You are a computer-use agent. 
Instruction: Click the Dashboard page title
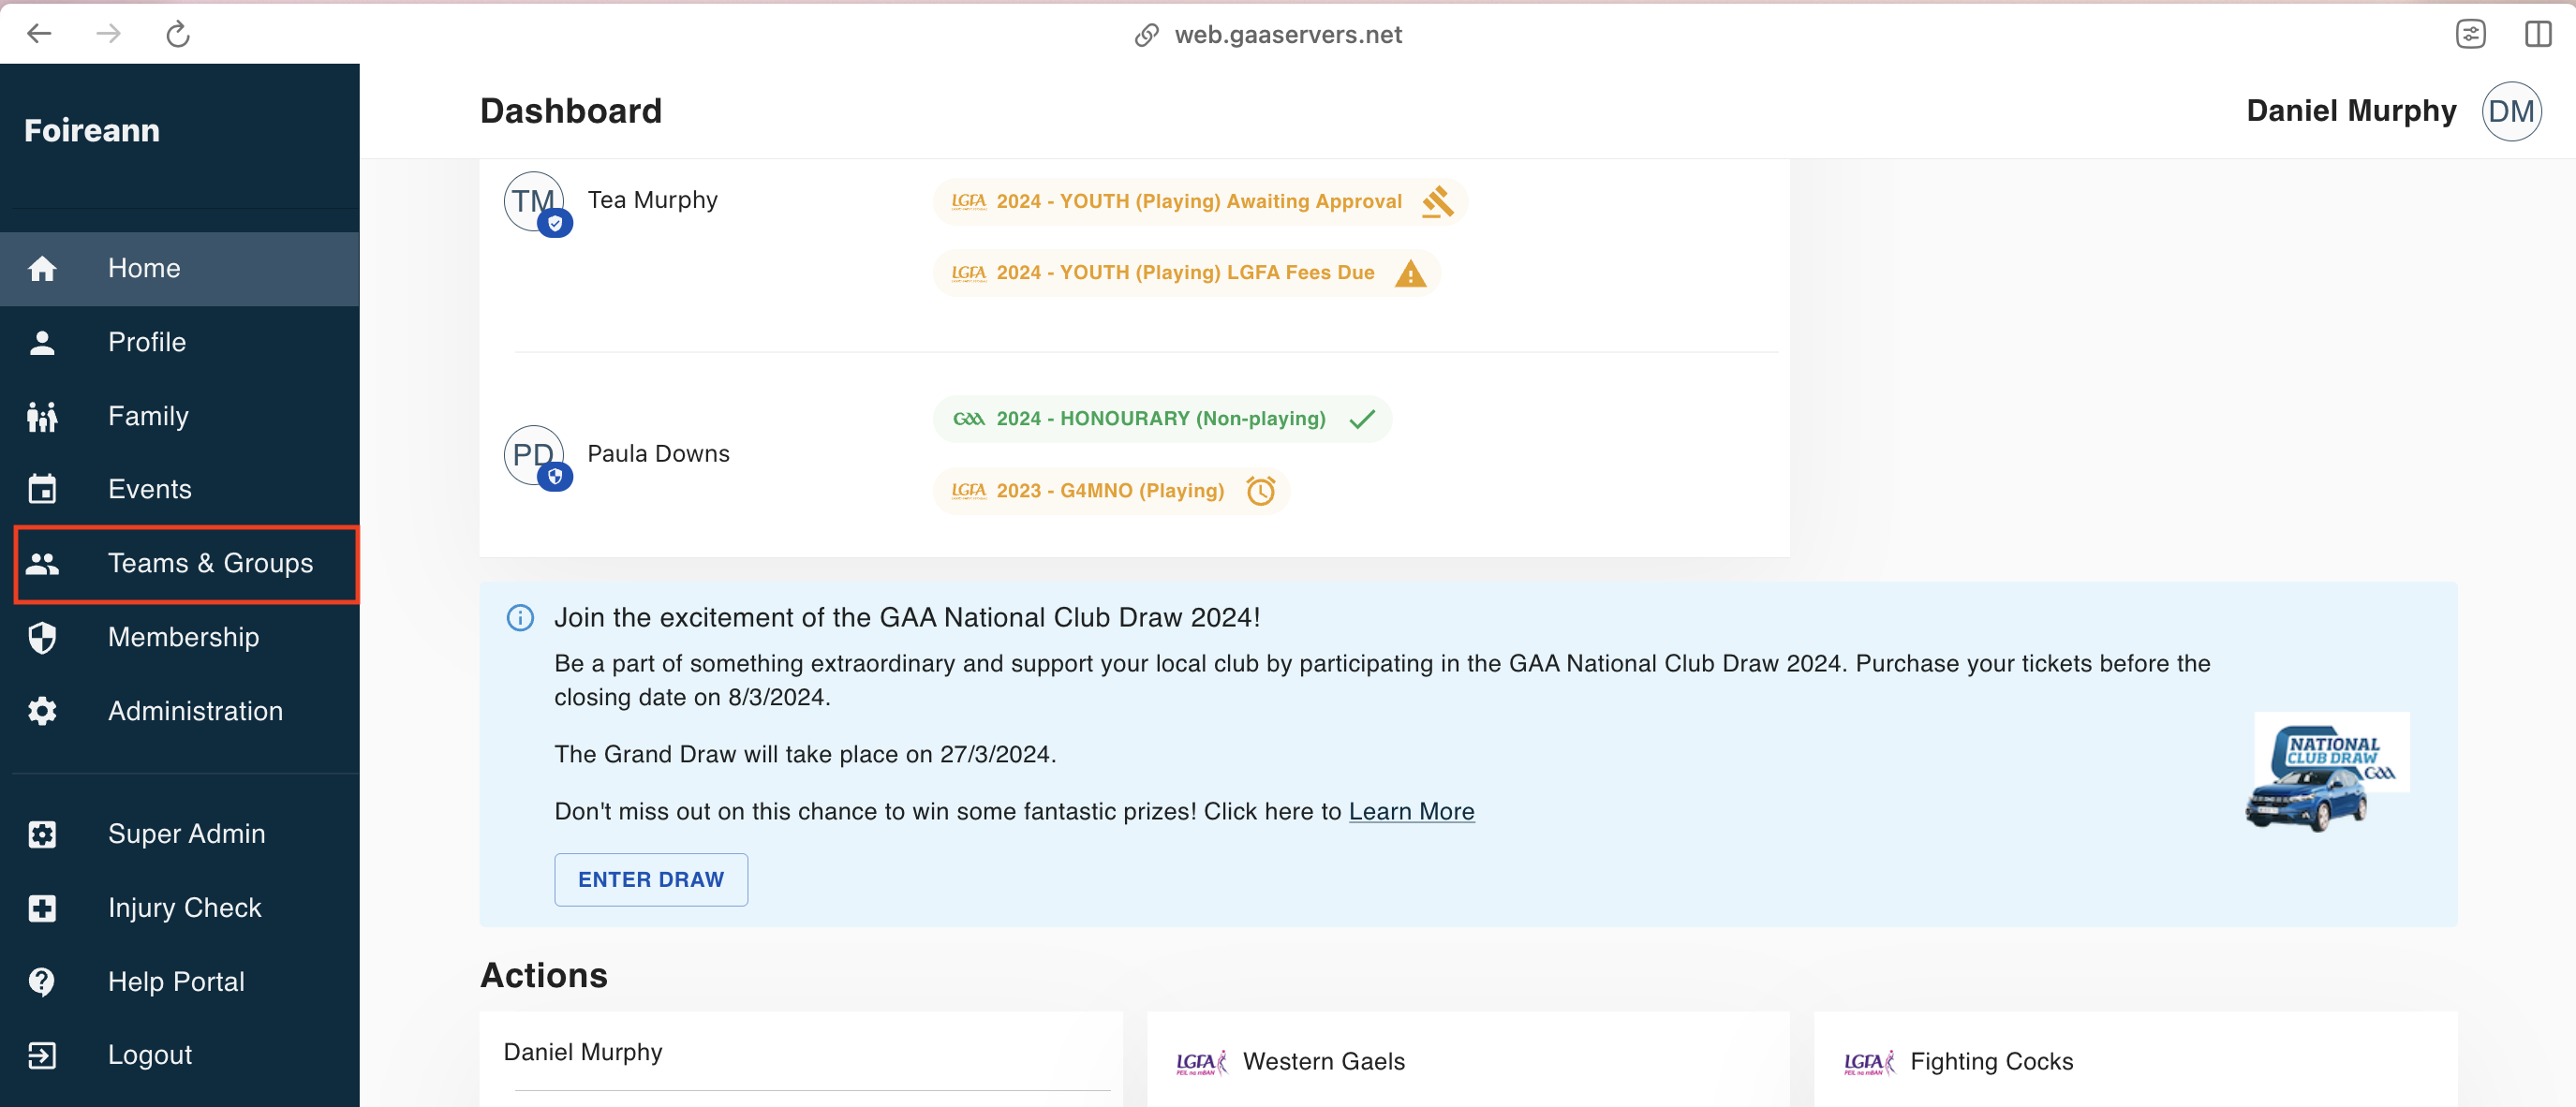[570, 111]
